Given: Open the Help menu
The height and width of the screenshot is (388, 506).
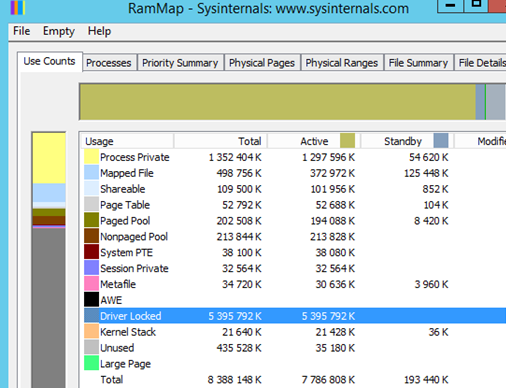Looking at the screenshot, I should point(99,31).
